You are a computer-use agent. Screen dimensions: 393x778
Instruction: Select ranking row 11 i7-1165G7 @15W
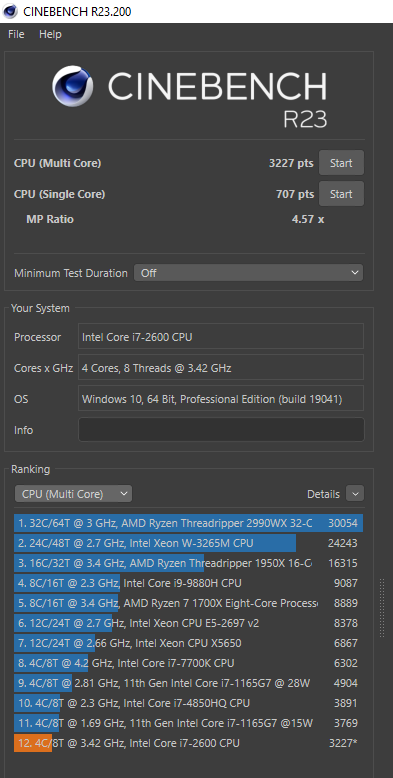pyautogui.click(x=189, y=723)
